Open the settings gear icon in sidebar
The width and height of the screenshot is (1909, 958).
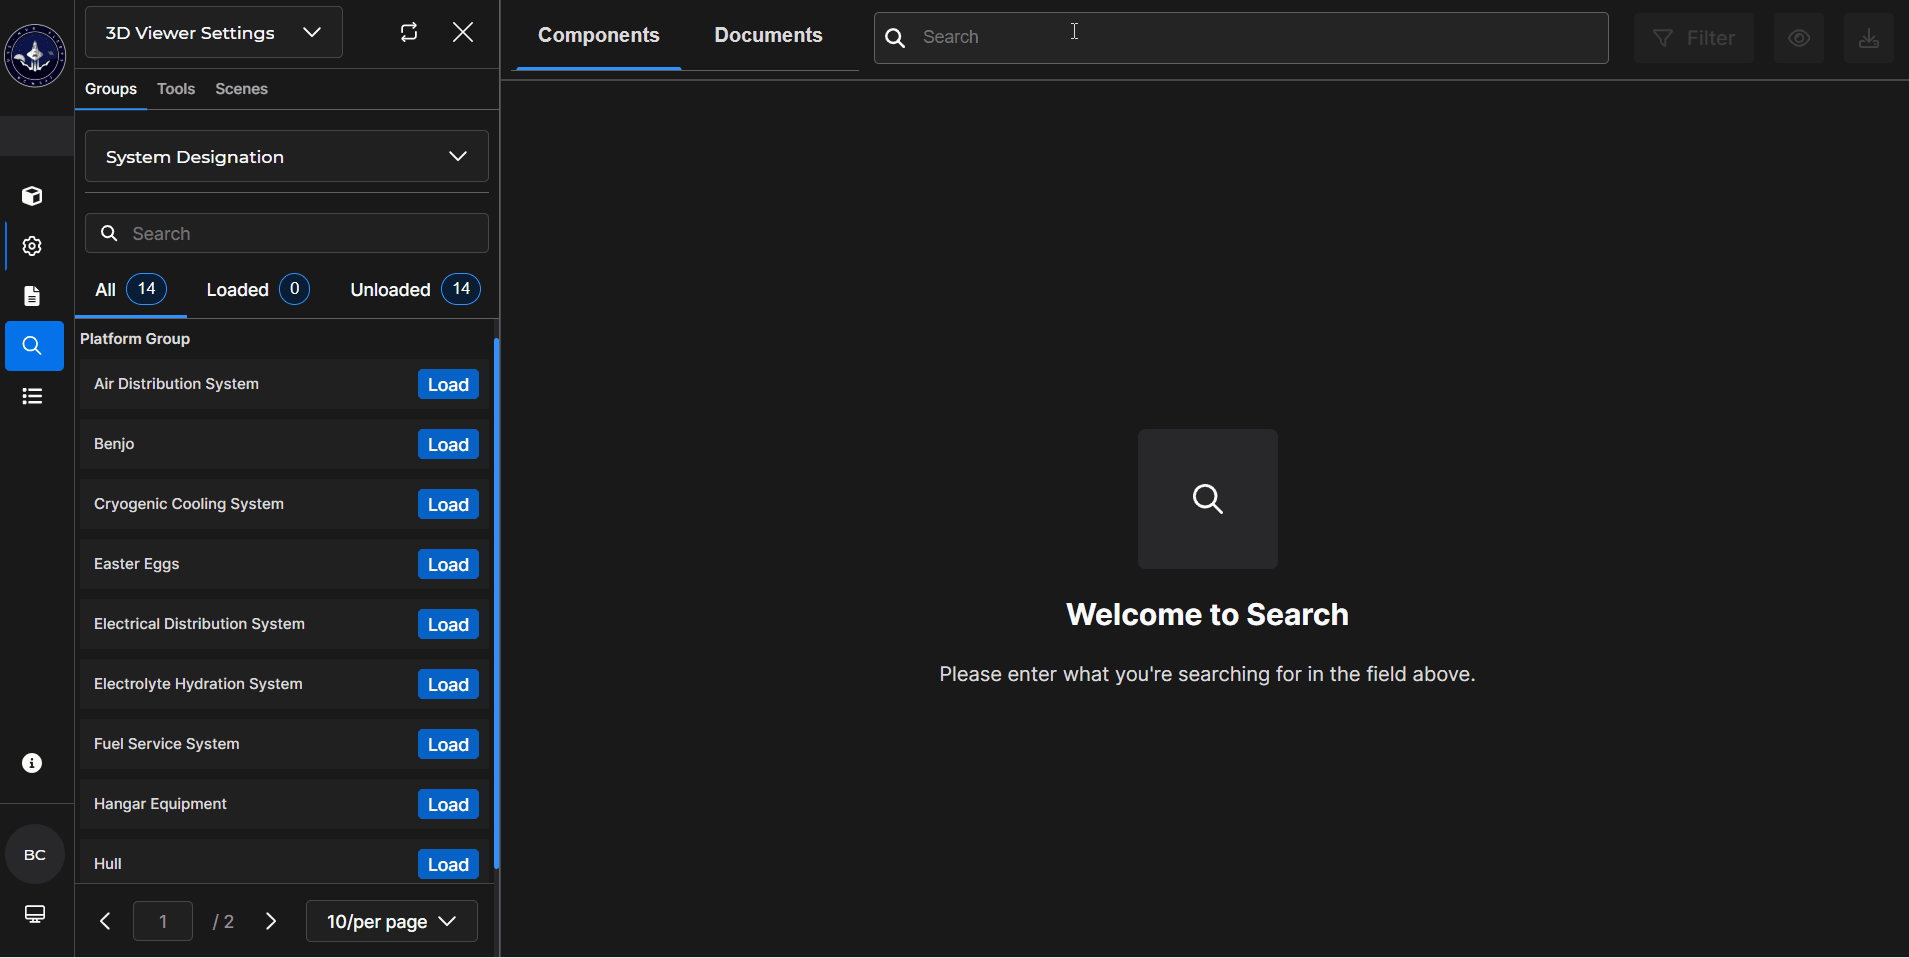tap(32, 246)
